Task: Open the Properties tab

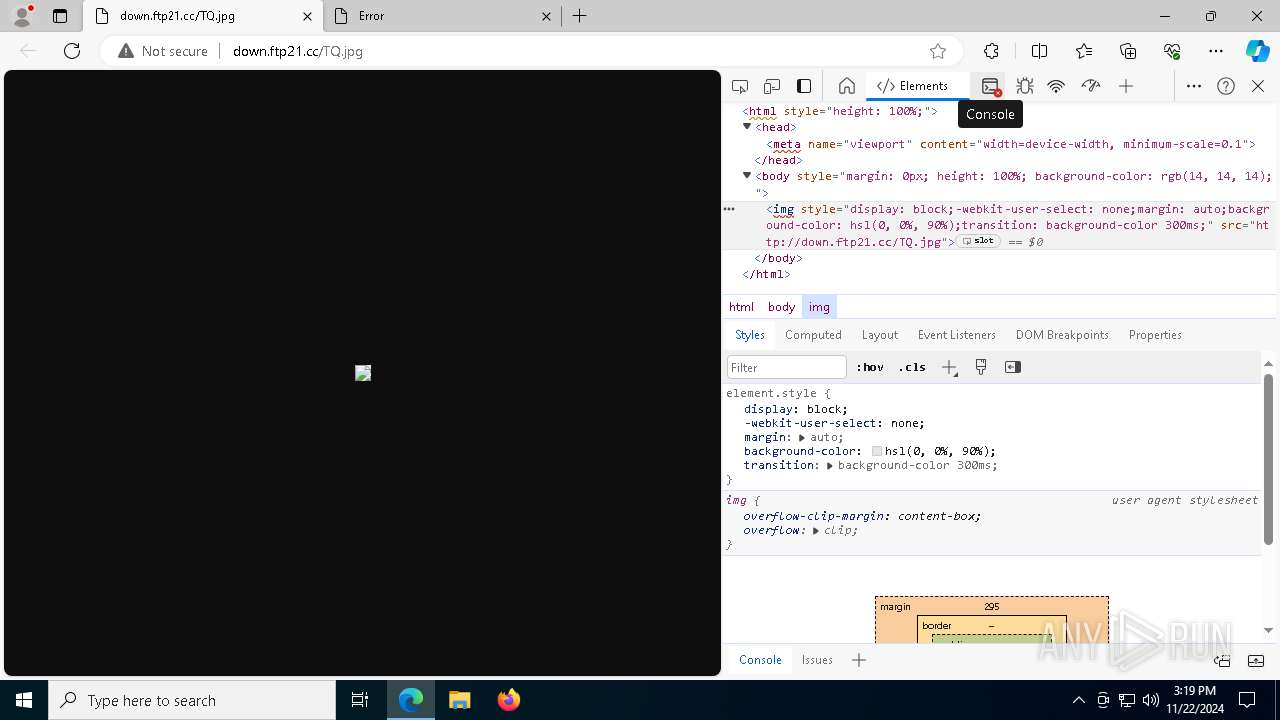Action: (x=1155, y=335)
